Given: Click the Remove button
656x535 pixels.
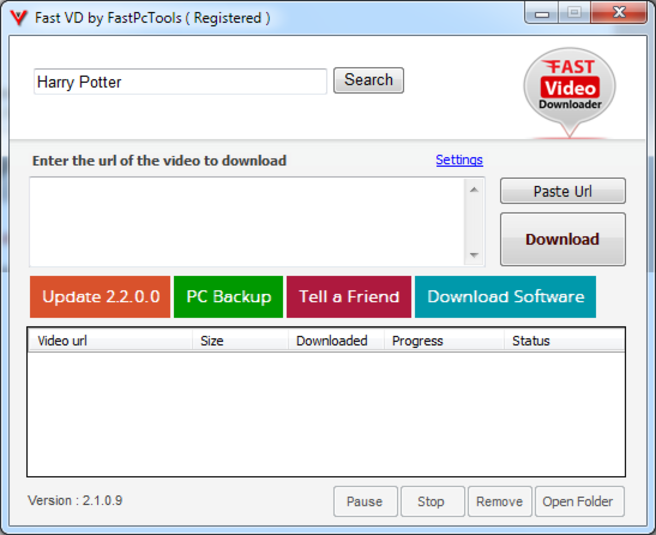Looking at the screenshot, I should [500, 501].
